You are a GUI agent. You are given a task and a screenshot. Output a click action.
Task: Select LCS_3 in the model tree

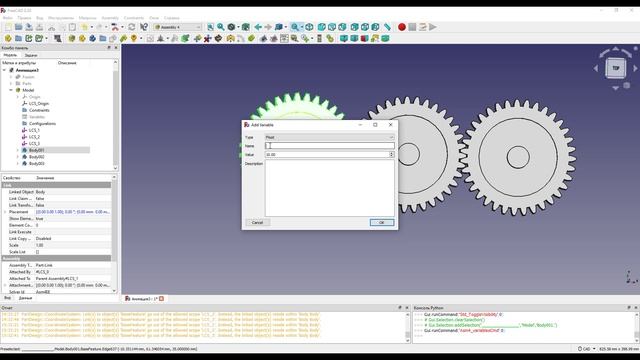pyautogui.click(x=34, y=143)
